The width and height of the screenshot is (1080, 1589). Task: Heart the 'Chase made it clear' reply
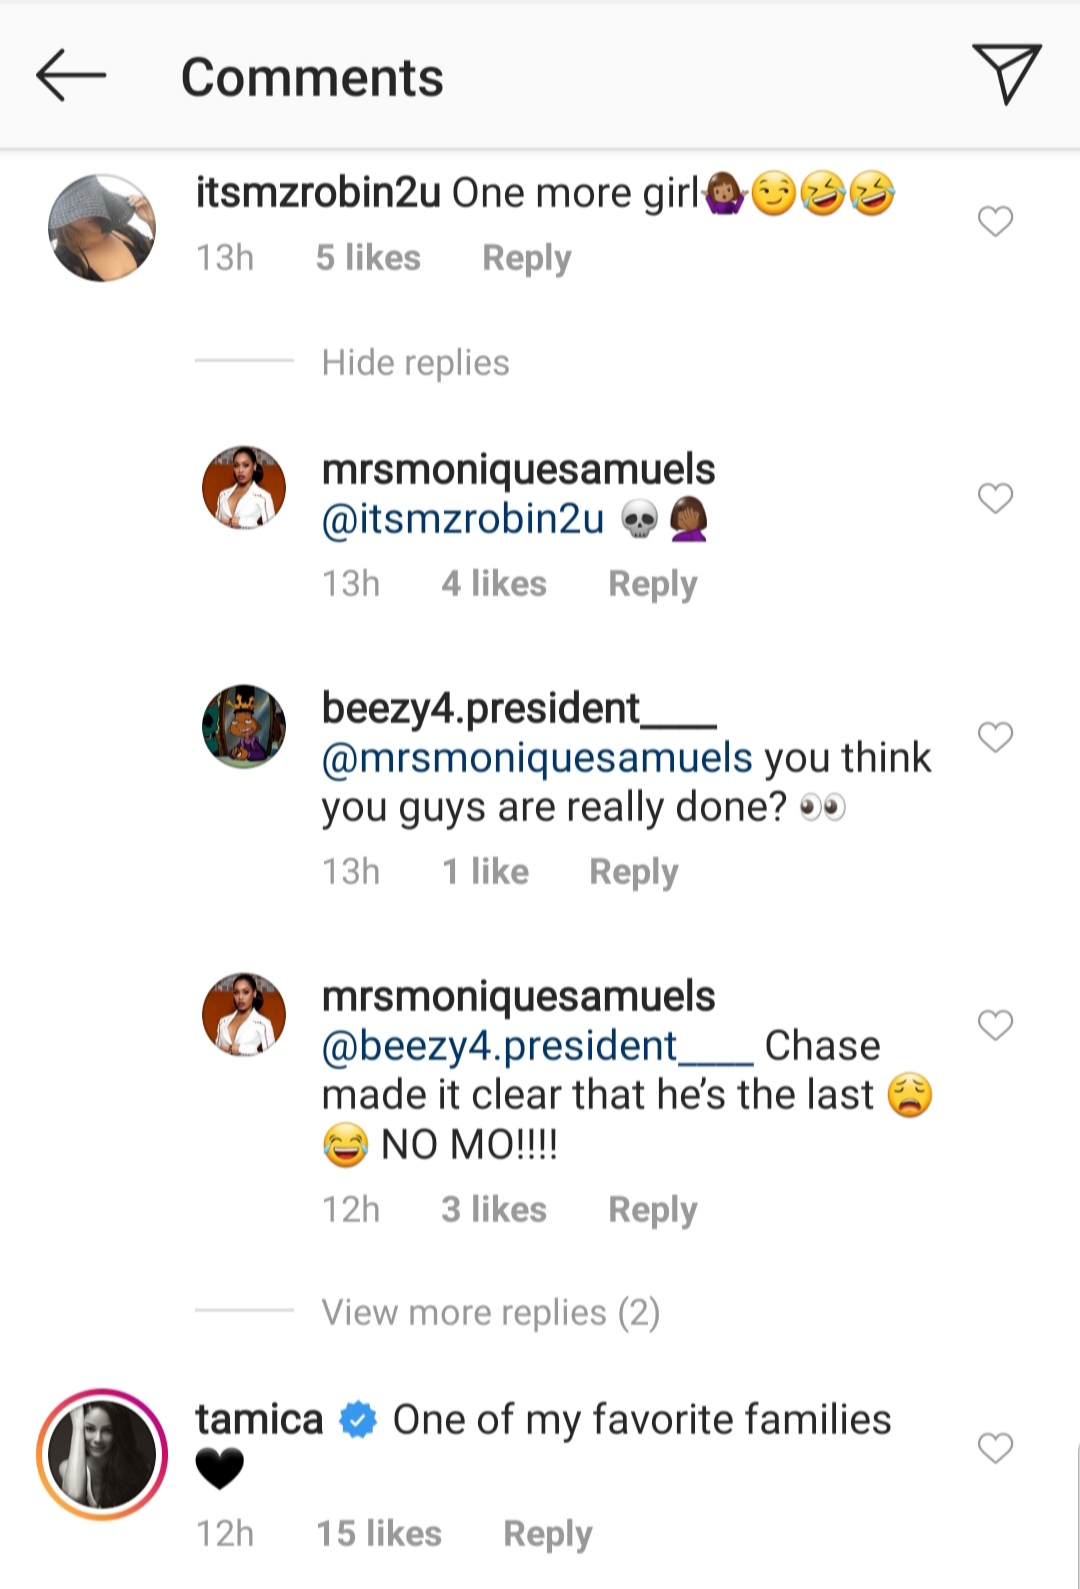coord(995,1025)
